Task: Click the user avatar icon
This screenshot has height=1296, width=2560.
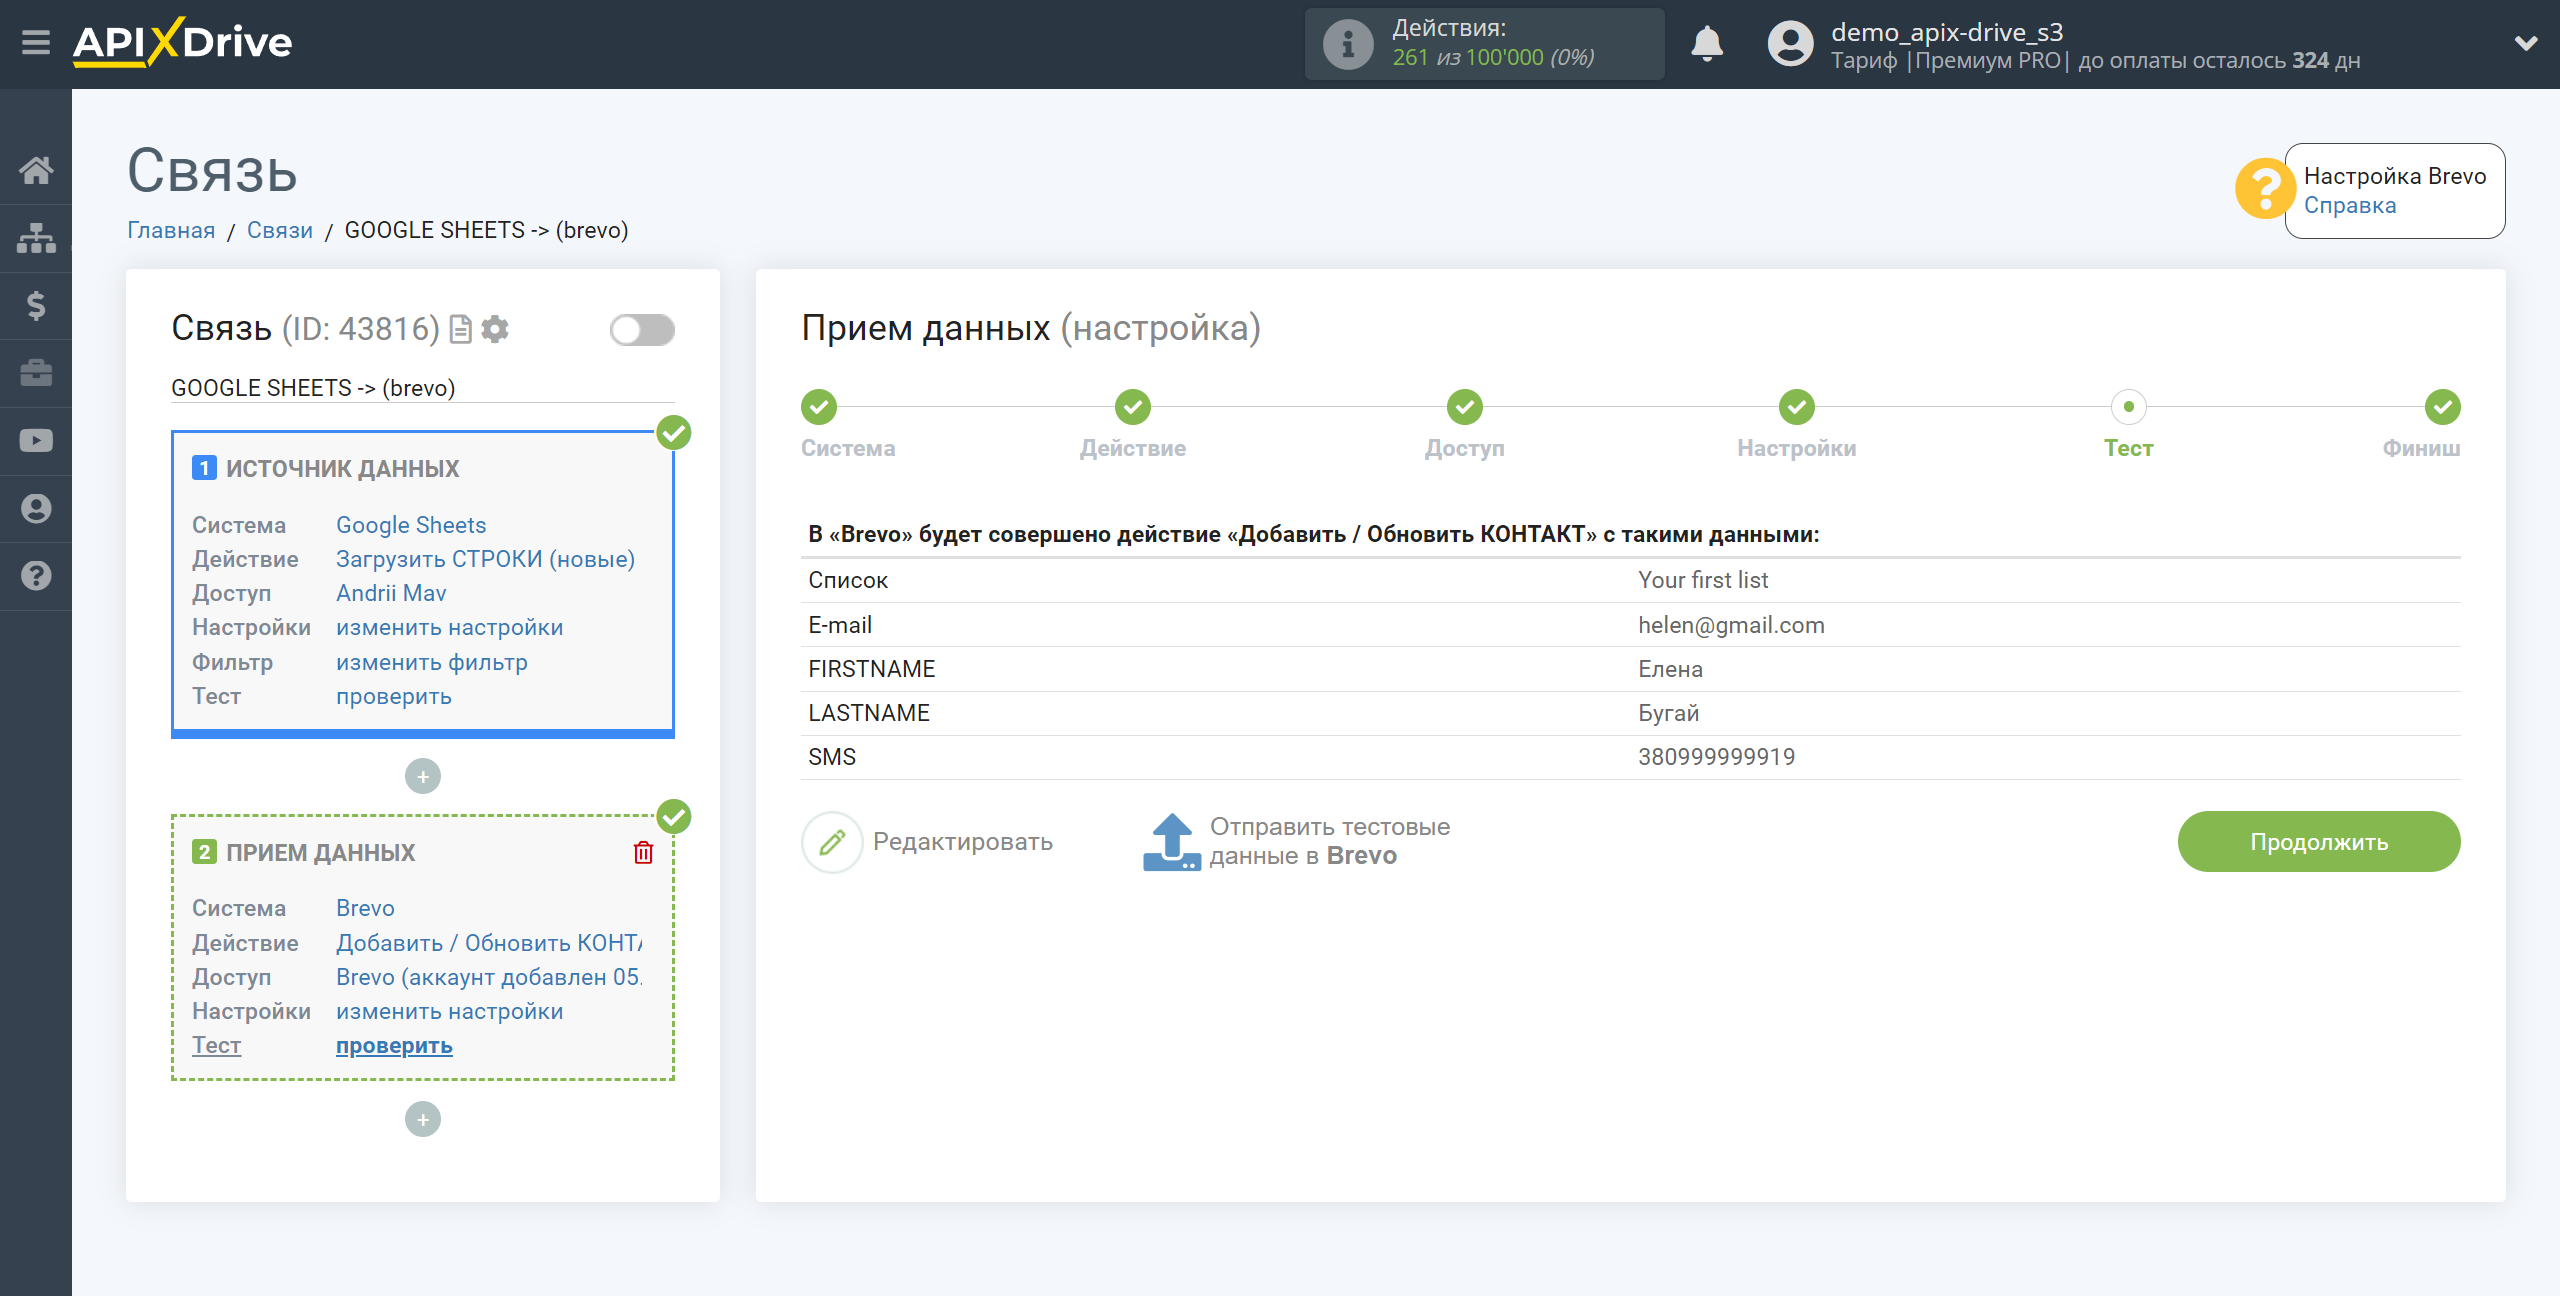Action: click(1790, 44)
